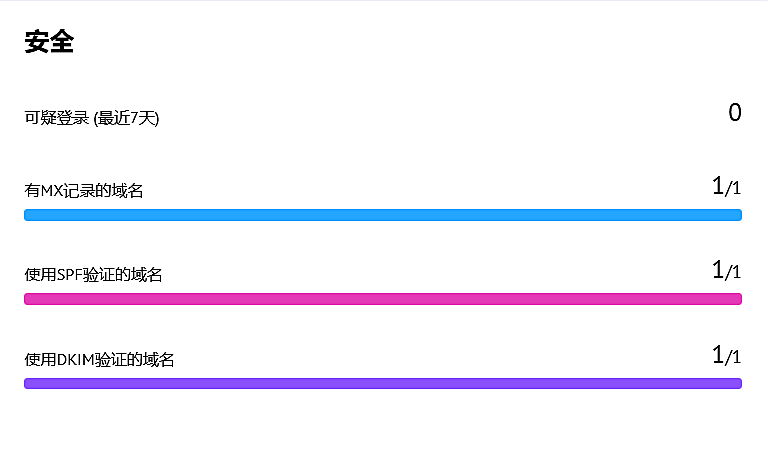Select the 使用SPF验证的域名 label
The image size is (768, 474).
tap(93, 275)
